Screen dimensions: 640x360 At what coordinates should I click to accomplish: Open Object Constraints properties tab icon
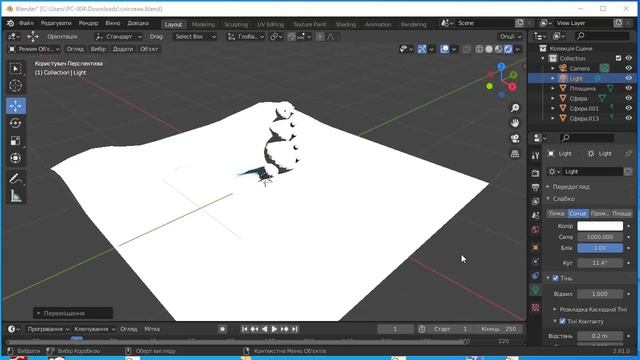[536, 276]
